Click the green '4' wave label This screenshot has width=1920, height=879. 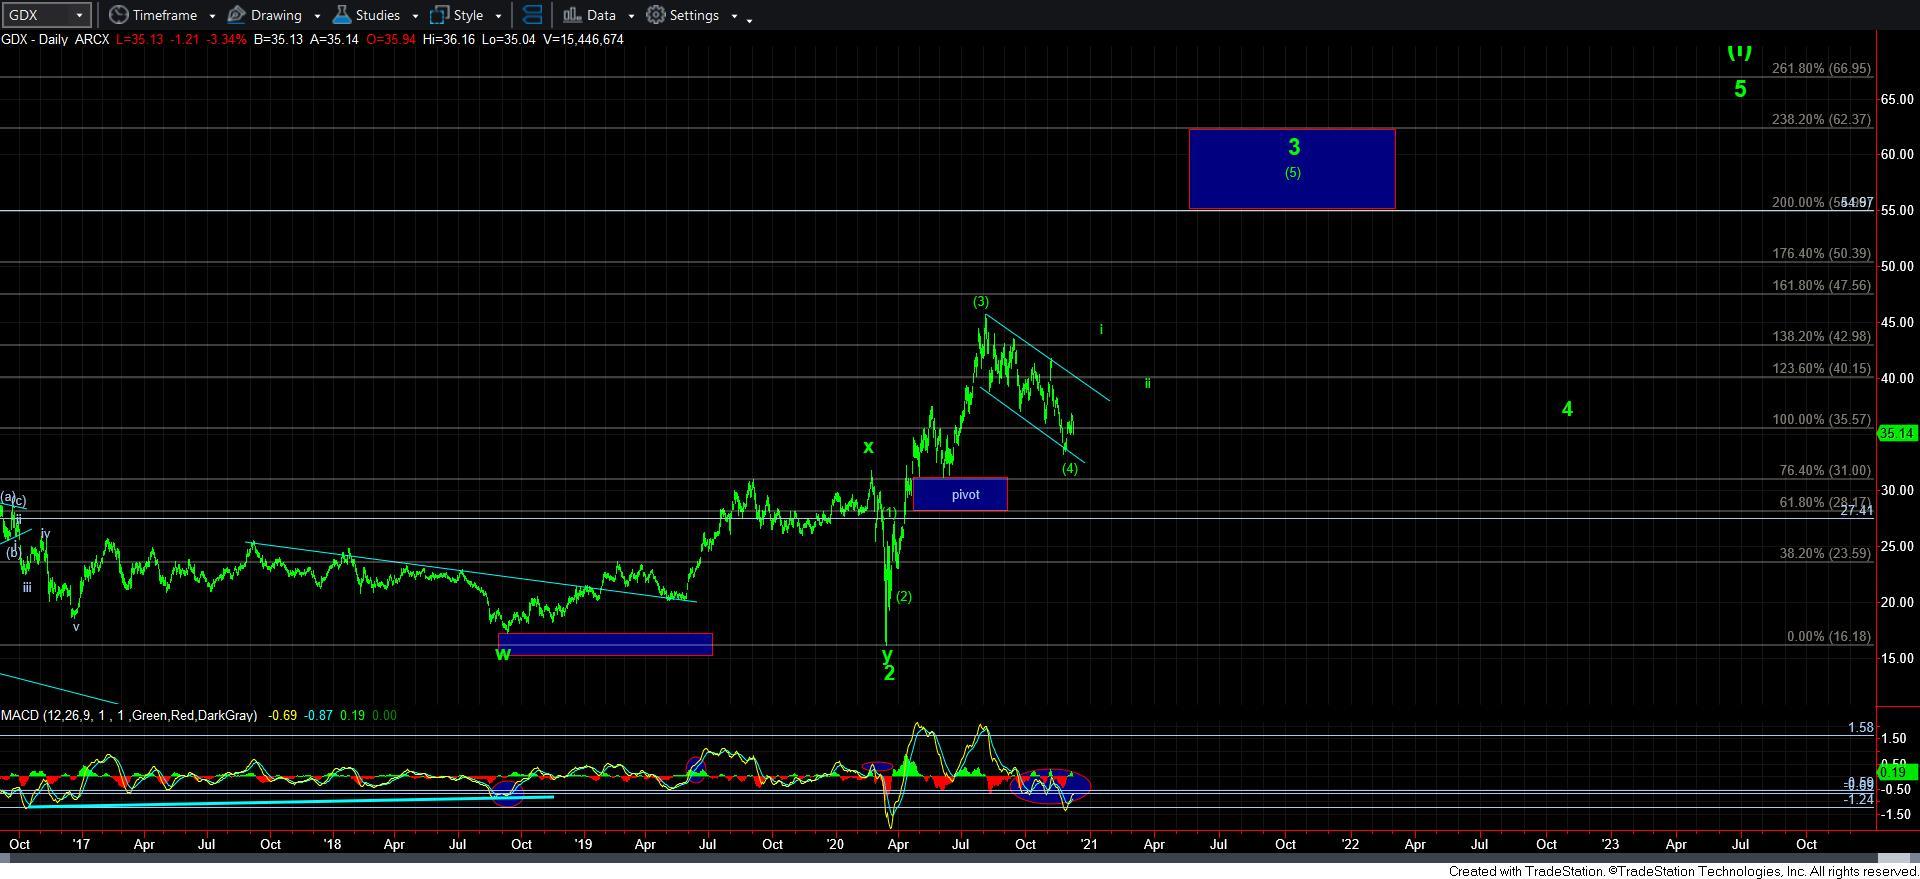1567,409
